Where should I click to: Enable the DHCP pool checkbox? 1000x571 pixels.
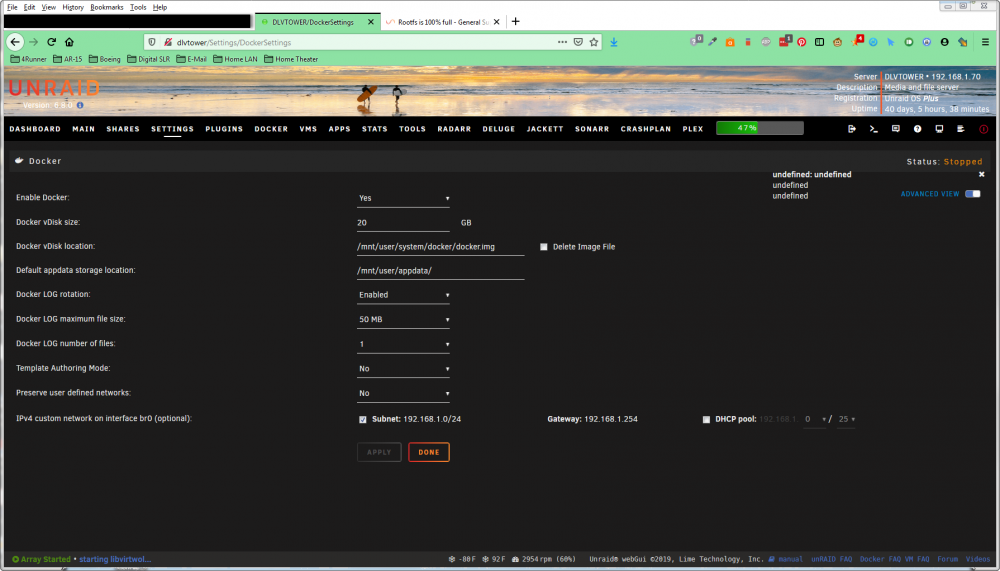[x=706, y=420]
